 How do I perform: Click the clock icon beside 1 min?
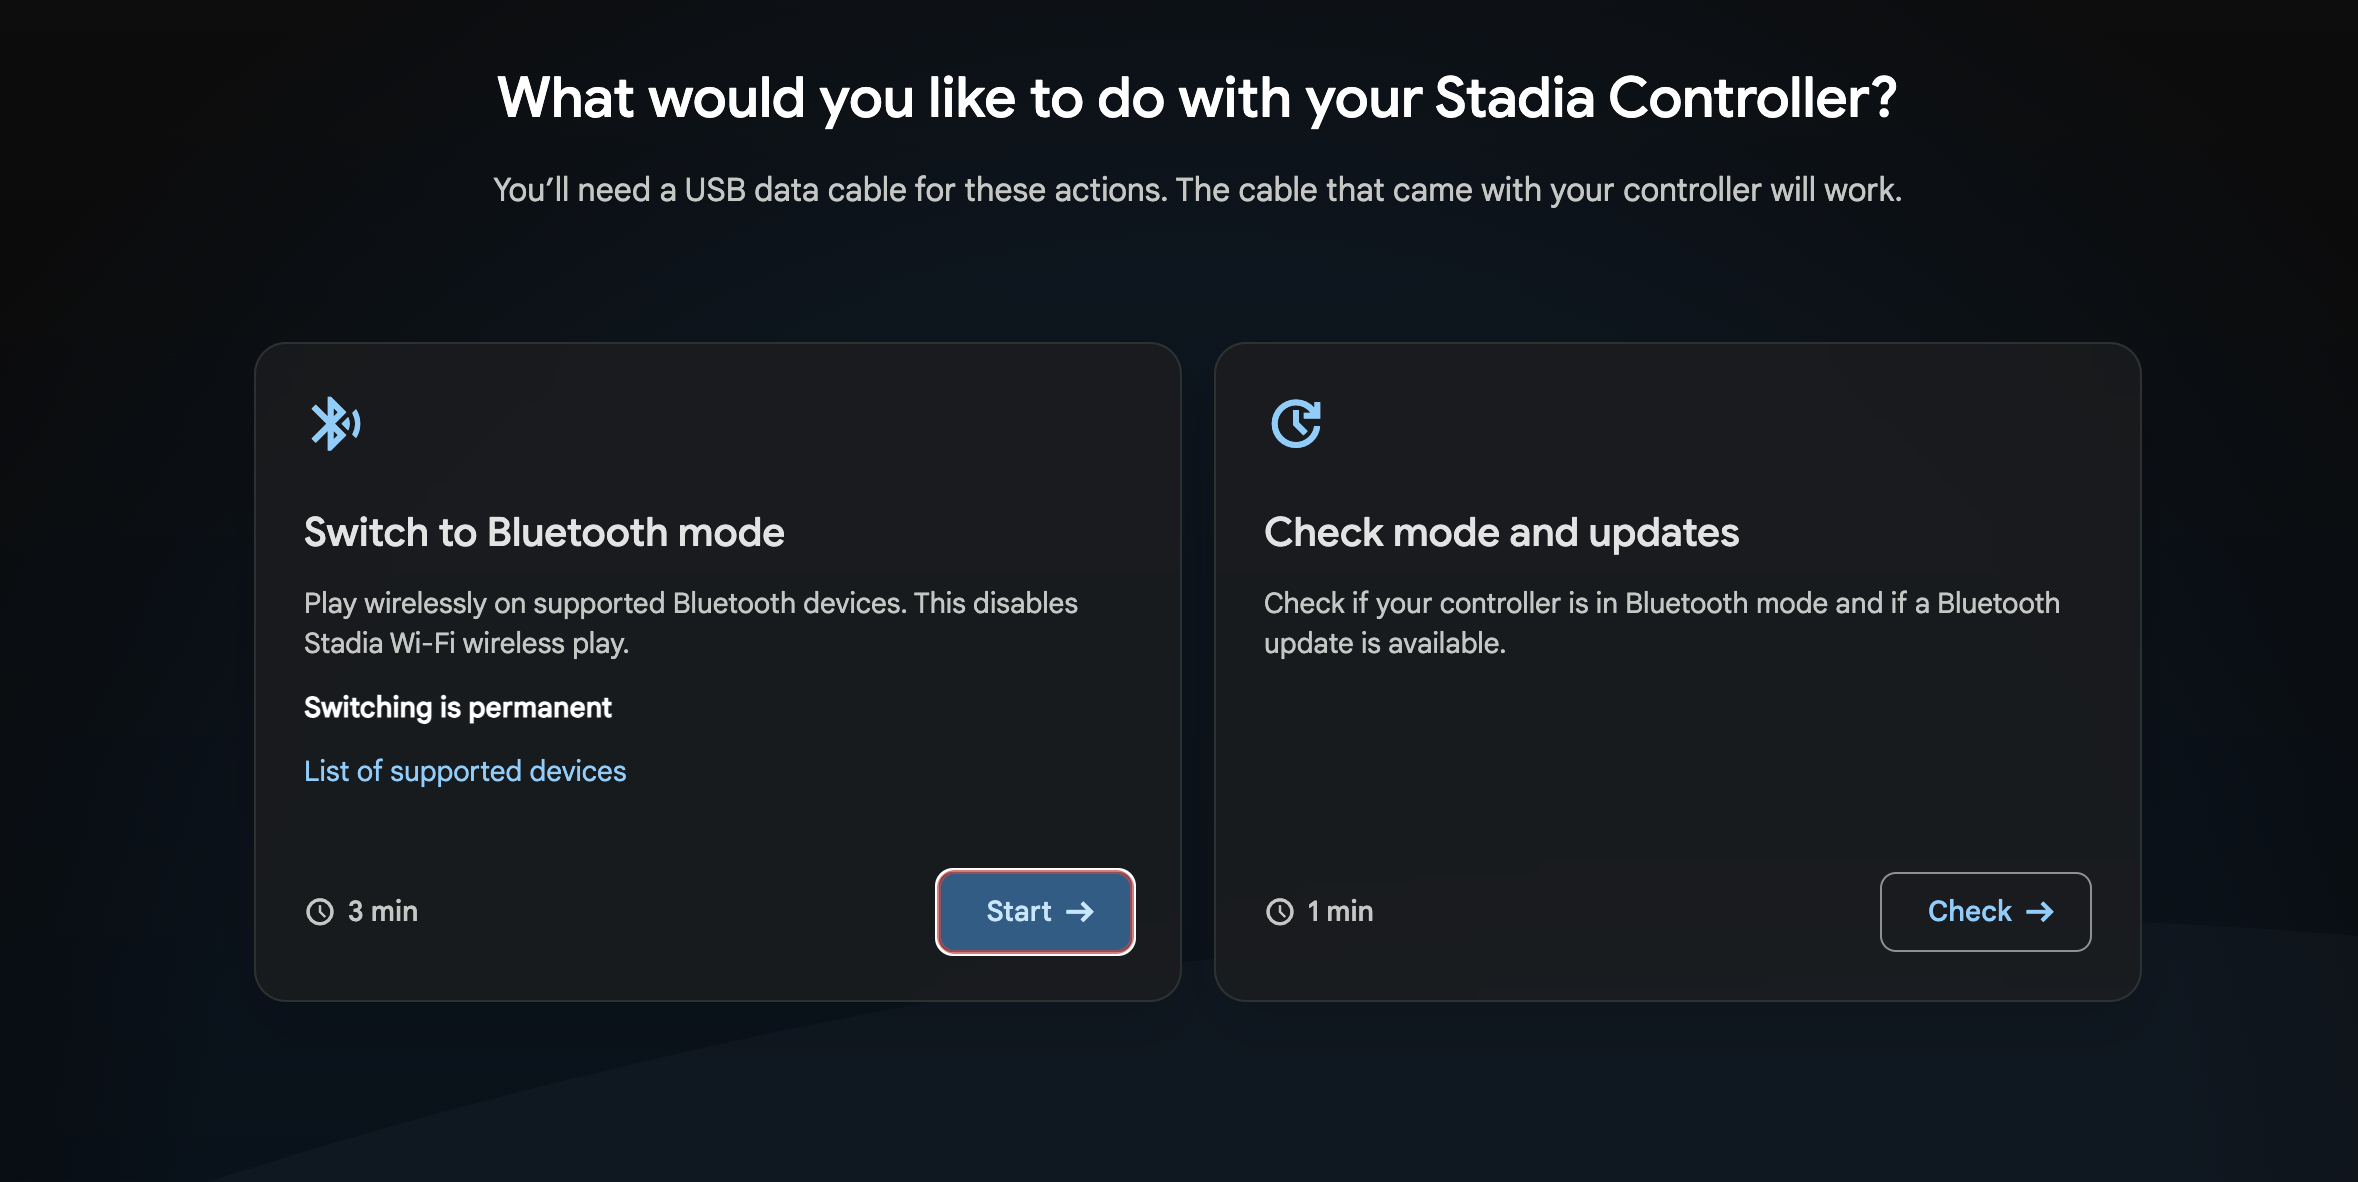click(1280, 912)
